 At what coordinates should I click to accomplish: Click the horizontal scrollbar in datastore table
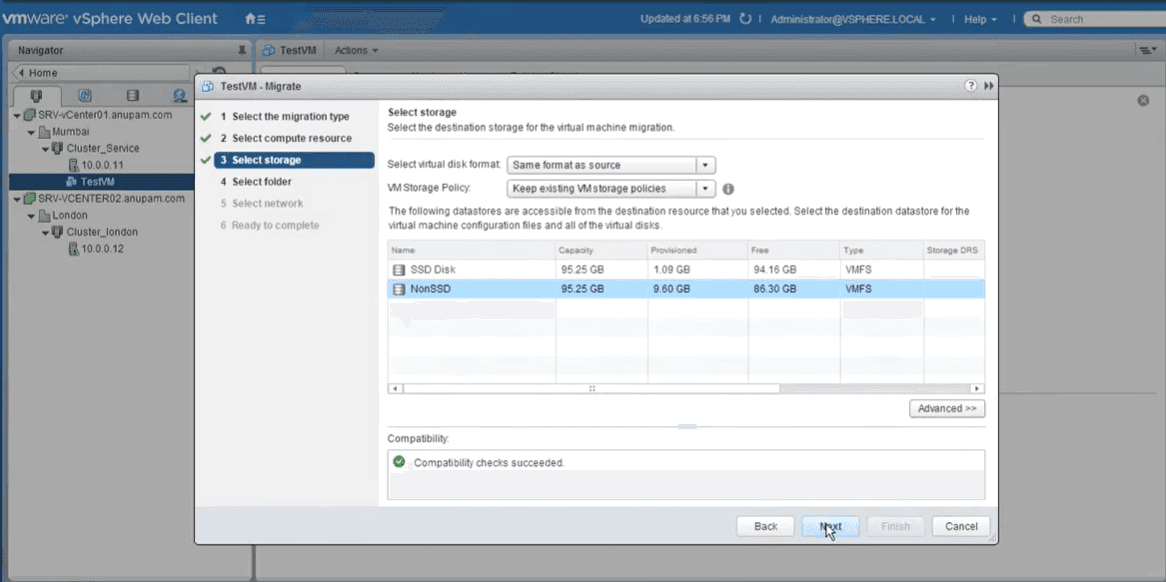[x=591, y=388]
